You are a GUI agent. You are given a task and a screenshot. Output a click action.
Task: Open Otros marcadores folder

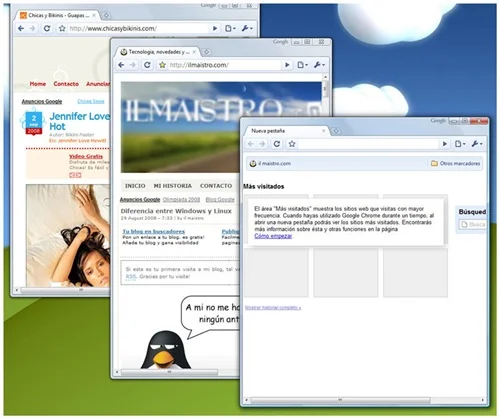click(455, 164)
